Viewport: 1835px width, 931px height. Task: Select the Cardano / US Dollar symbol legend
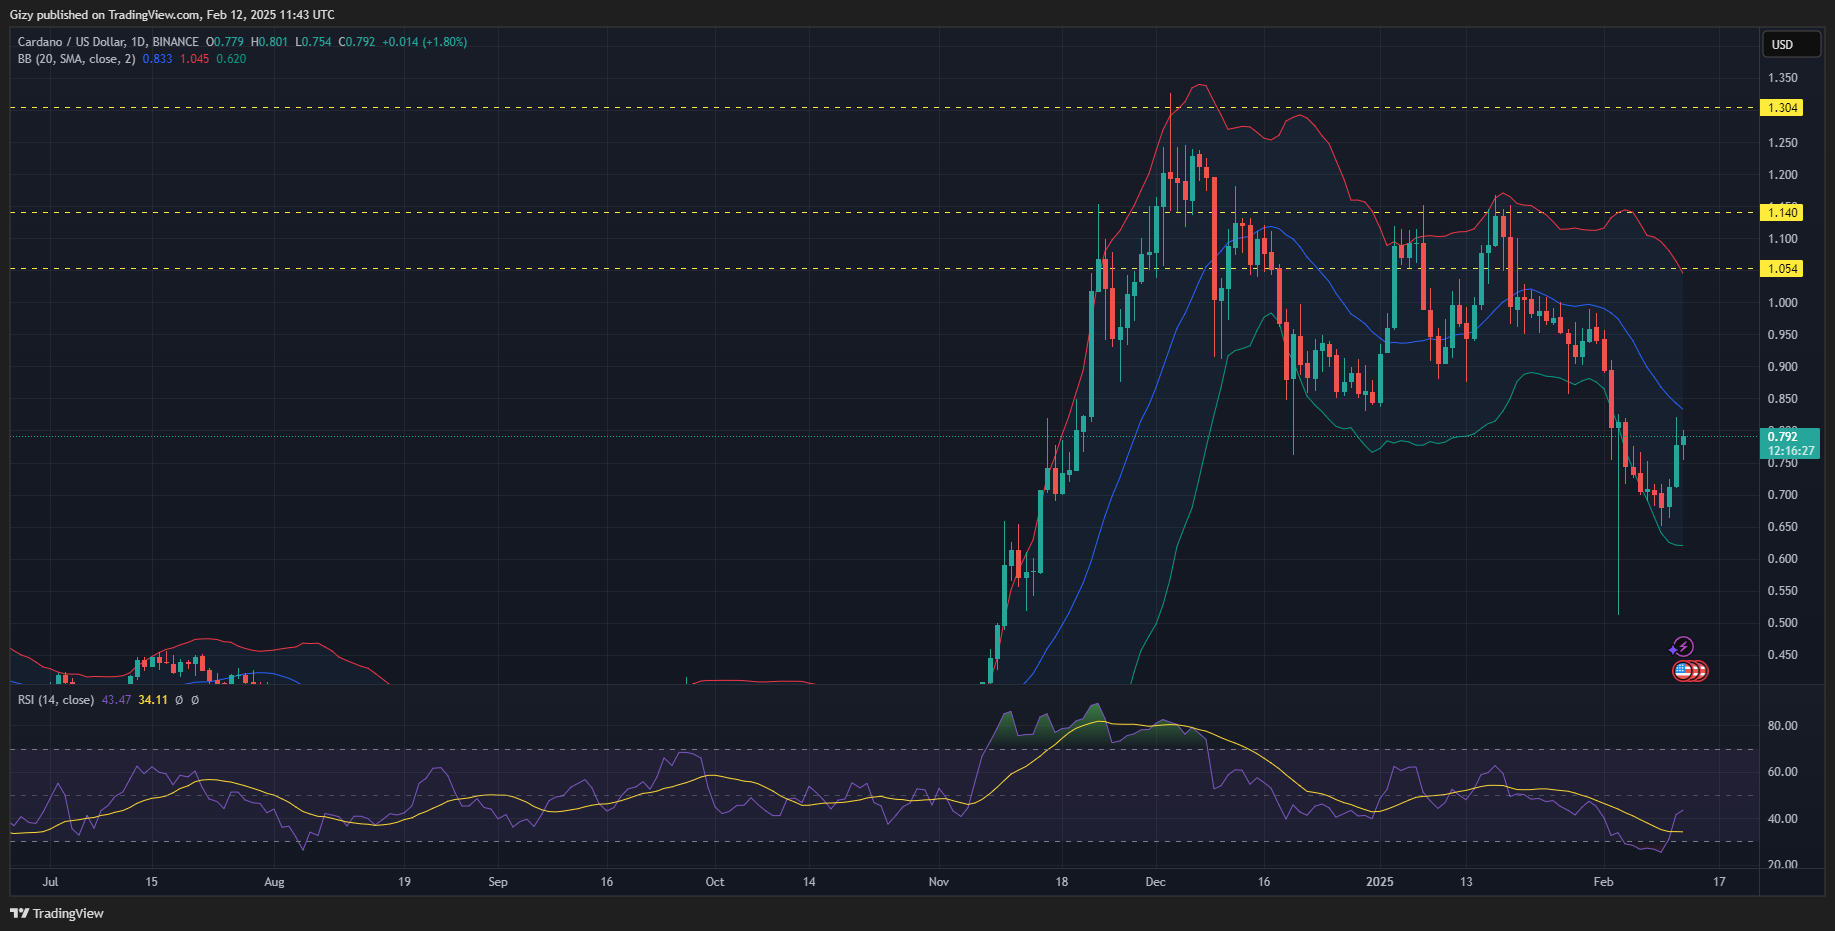tap(108, 42)
